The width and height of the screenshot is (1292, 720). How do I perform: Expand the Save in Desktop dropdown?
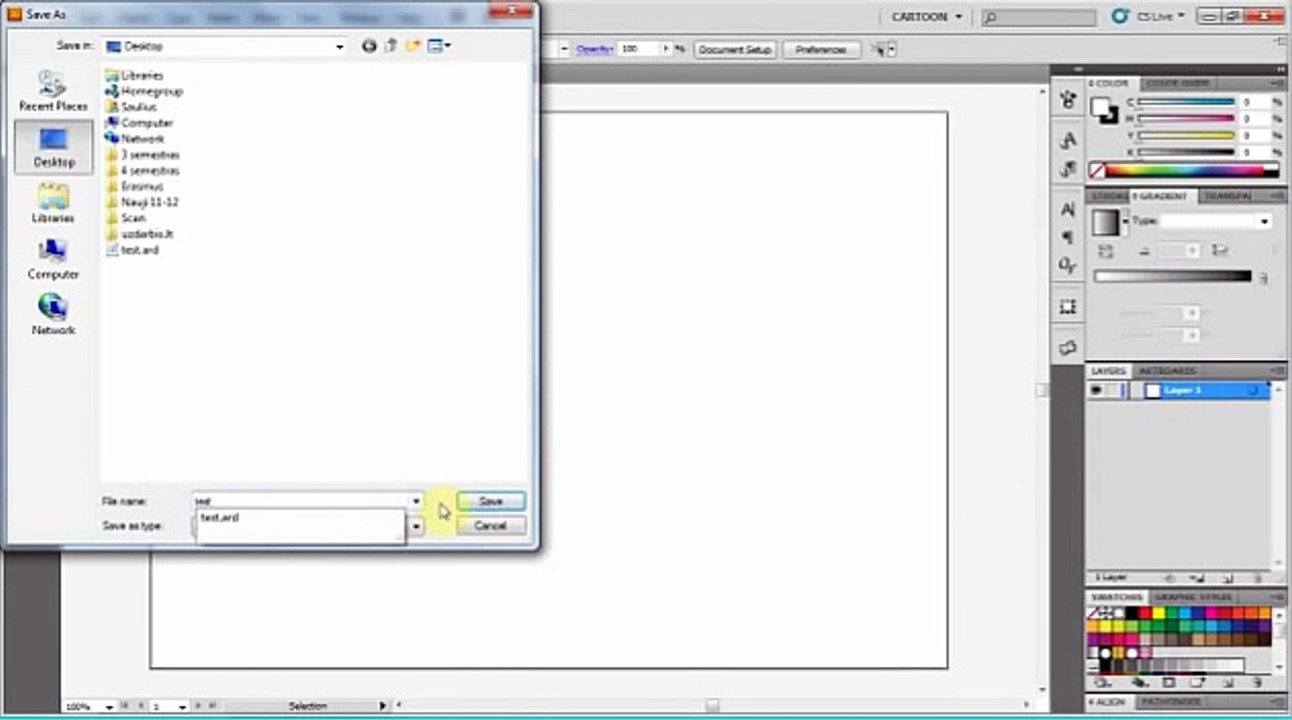[340, 46]
